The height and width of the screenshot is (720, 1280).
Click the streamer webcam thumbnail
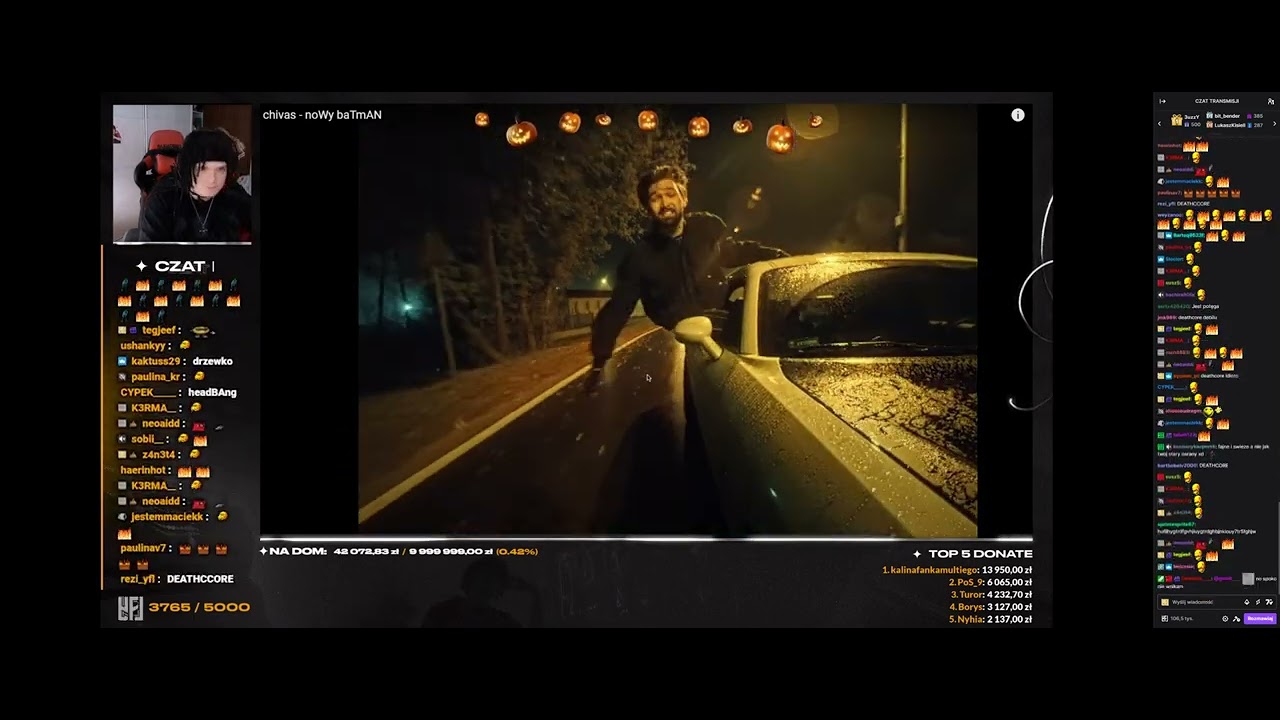click(182, 174)
